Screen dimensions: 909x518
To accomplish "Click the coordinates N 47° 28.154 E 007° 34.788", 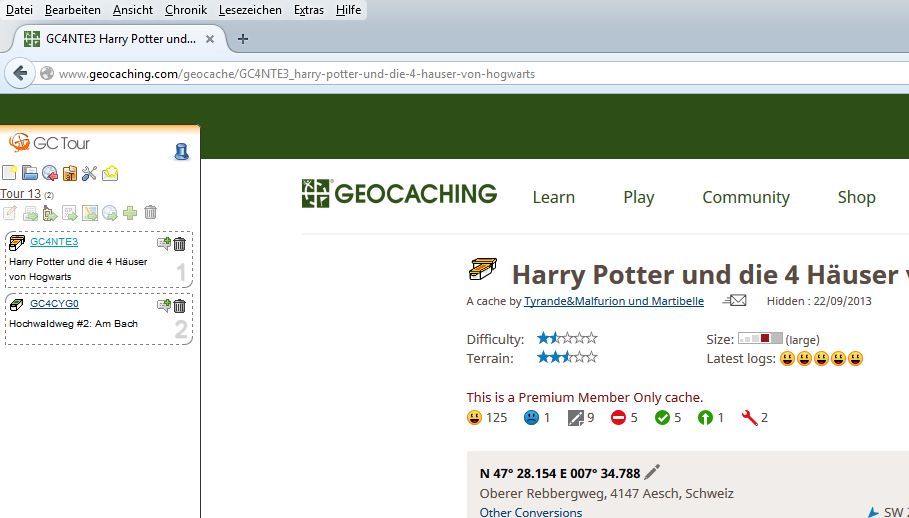I will click(x=559, y=473).
